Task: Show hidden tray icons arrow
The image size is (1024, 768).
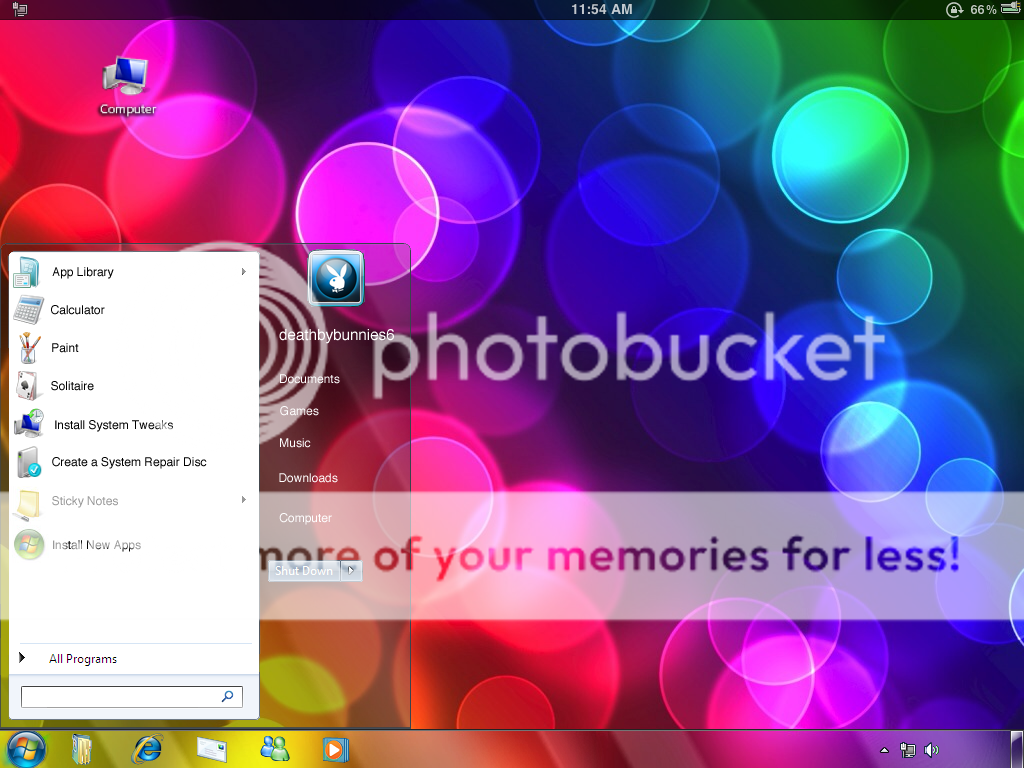Action: (884, 750)
